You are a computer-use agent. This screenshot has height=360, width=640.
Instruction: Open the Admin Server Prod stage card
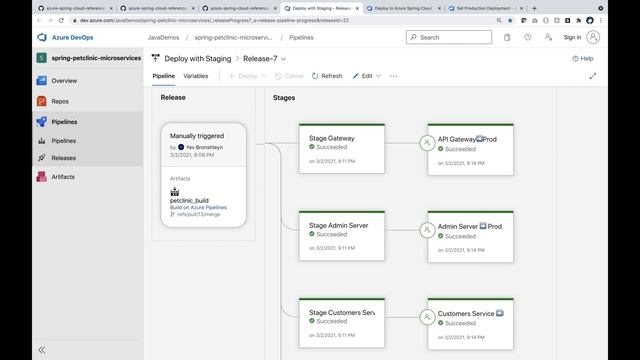coord(471,237)
